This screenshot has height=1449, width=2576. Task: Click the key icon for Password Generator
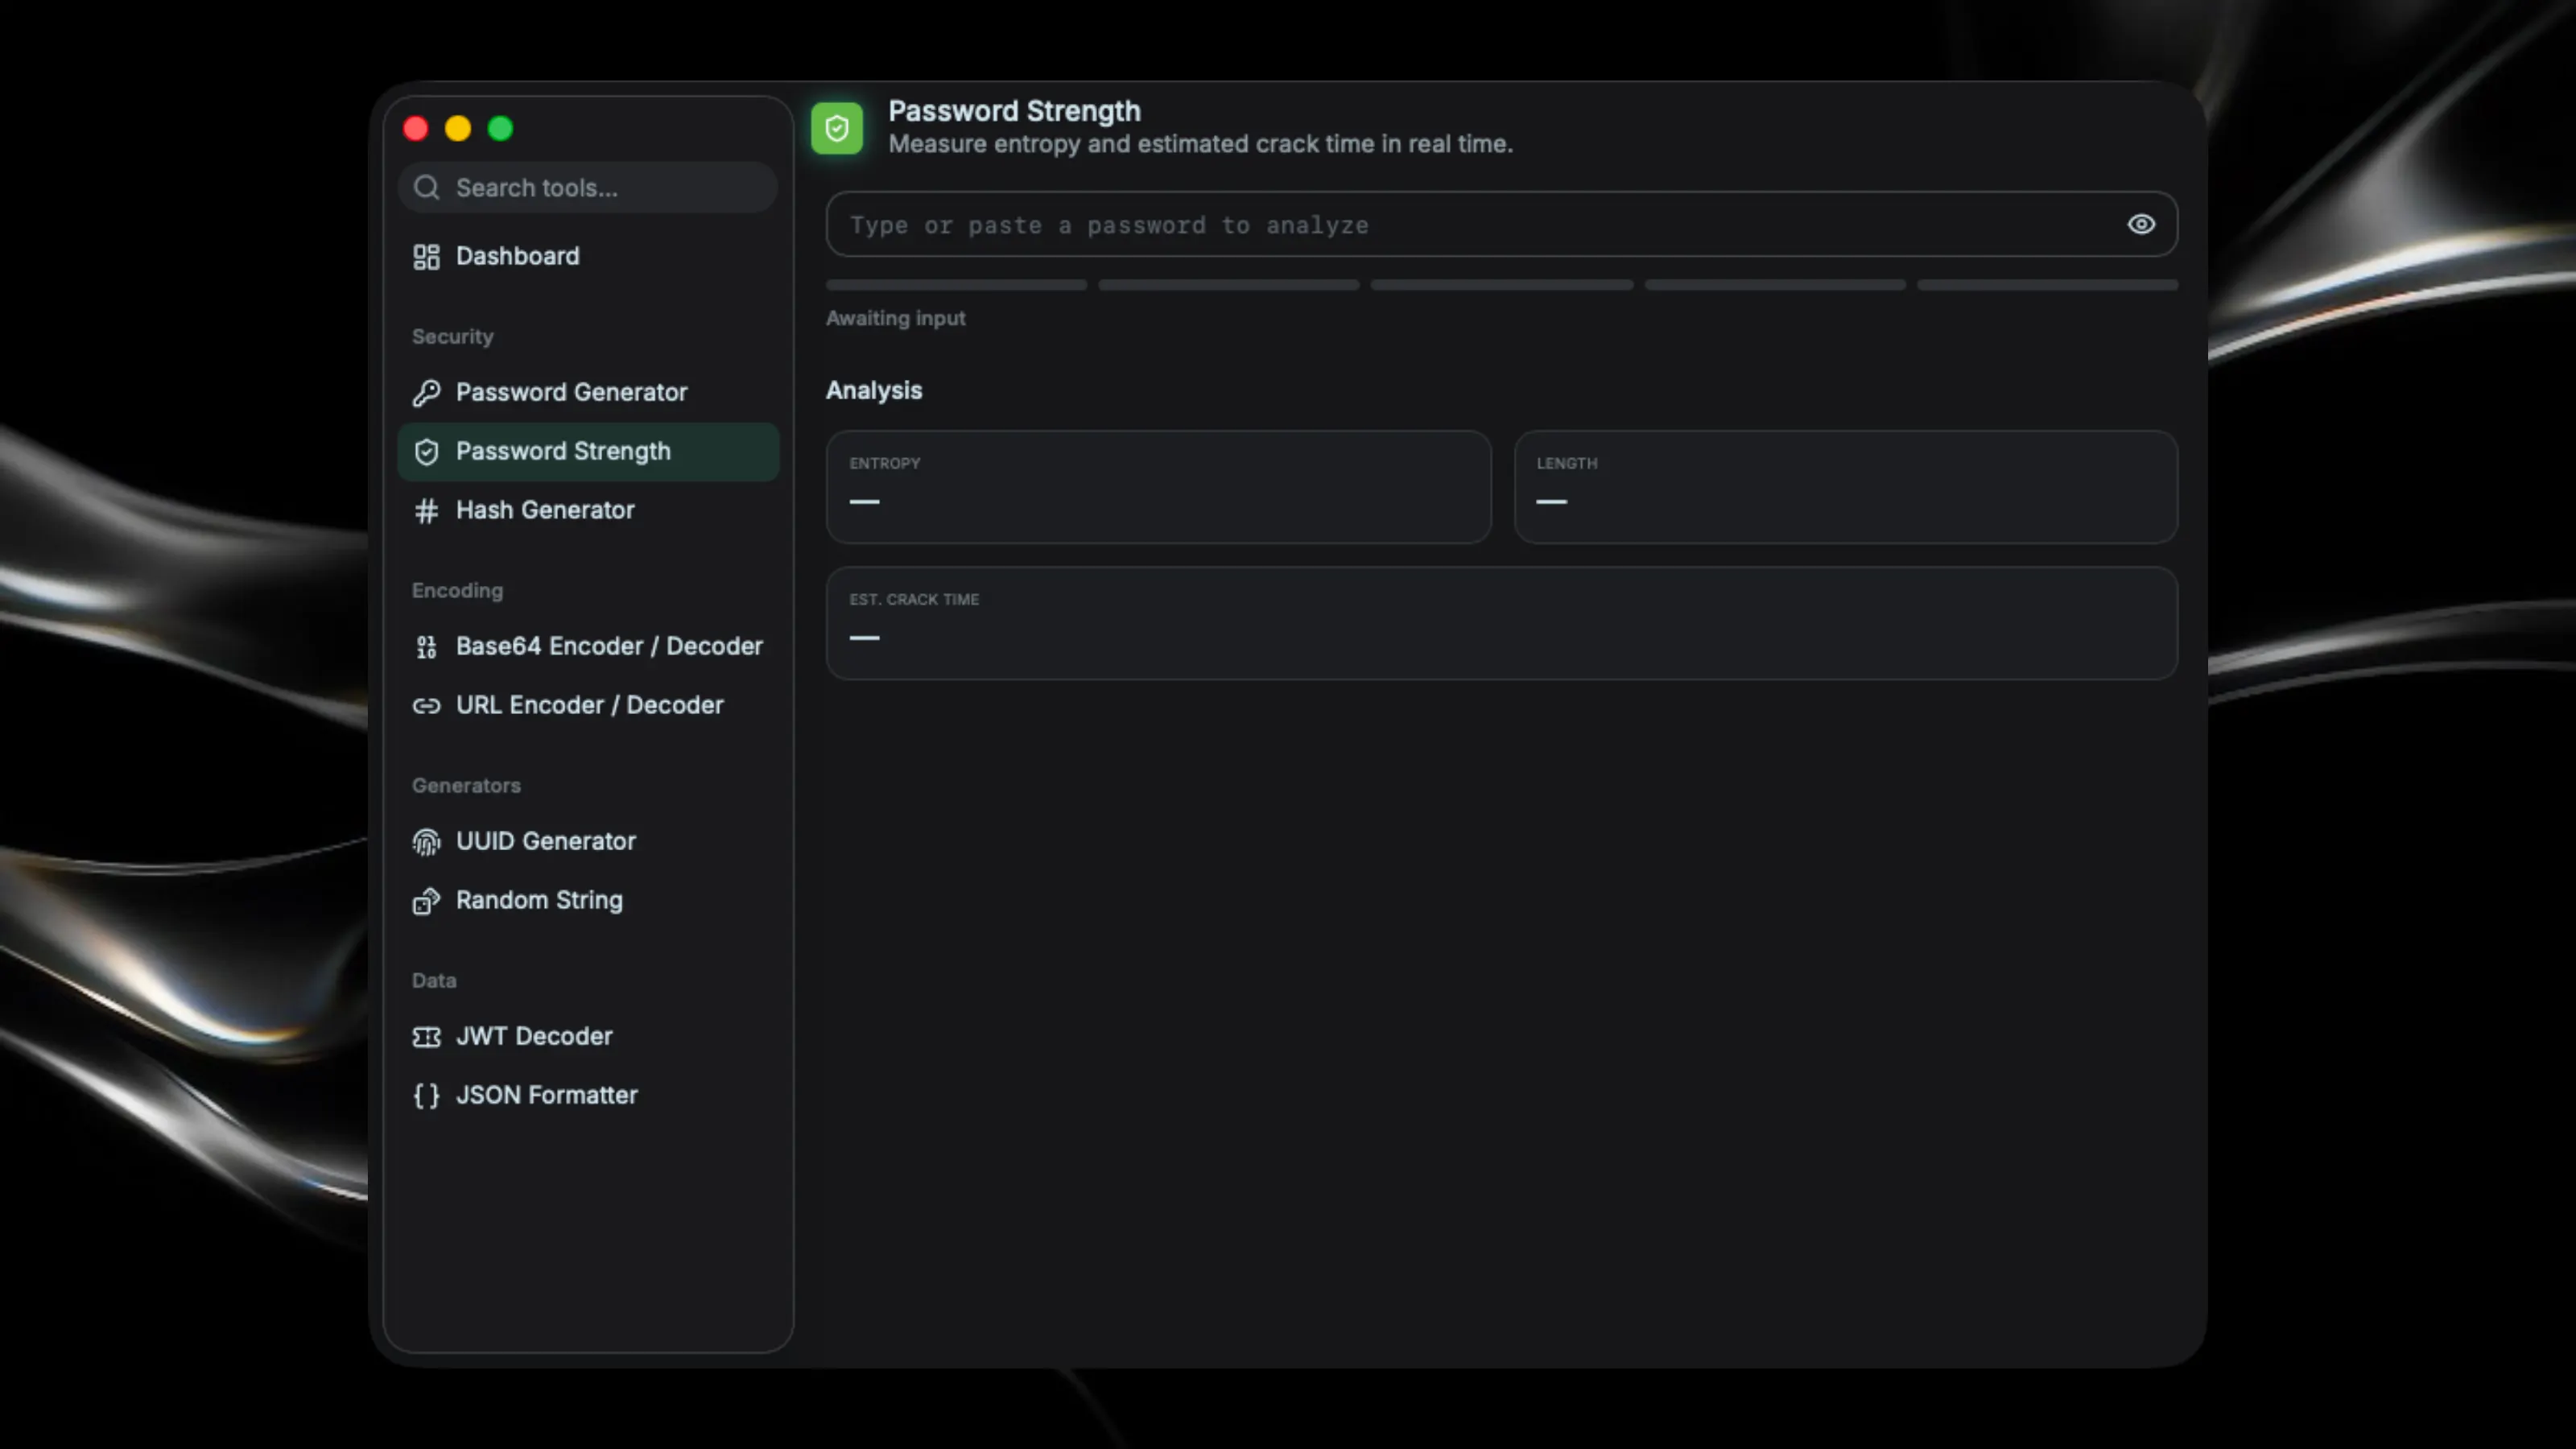[426, 393]
